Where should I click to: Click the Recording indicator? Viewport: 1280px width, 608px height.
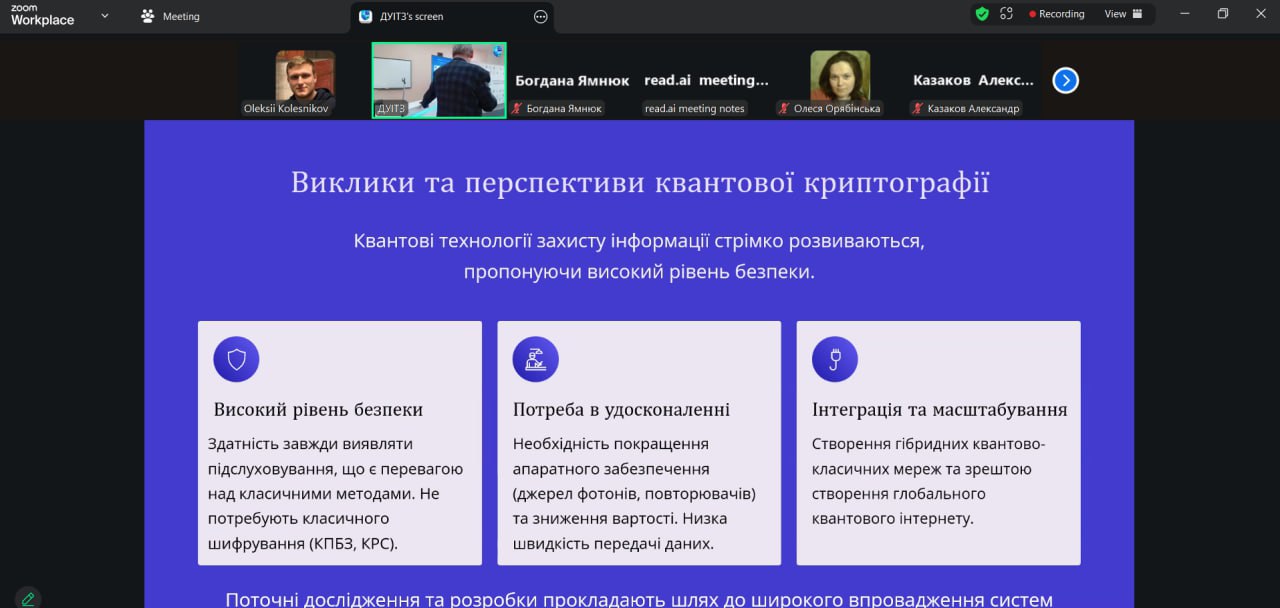[1056, 14]
